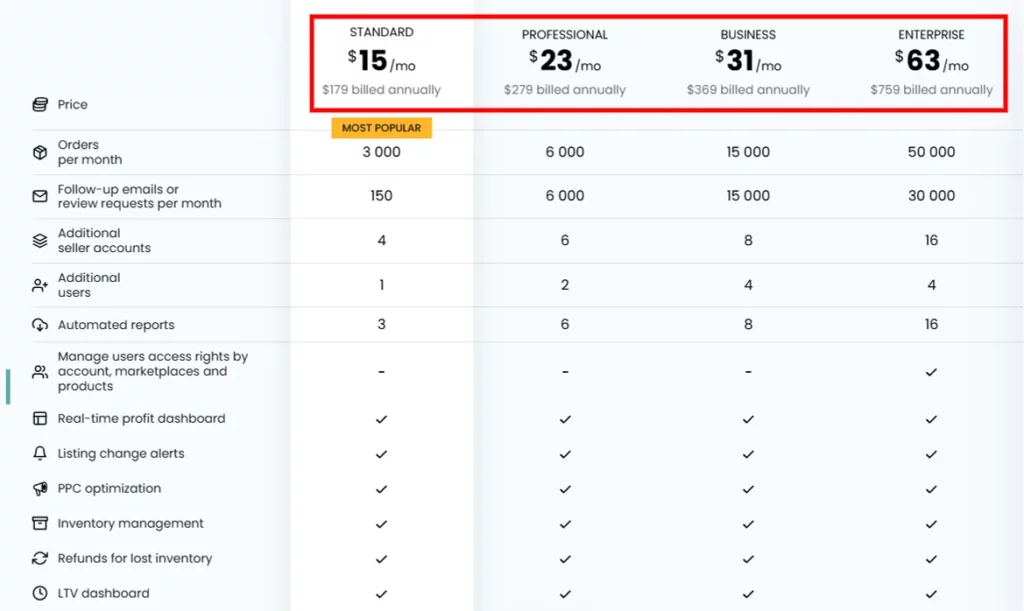Click the 'Inventory management' label

131,523
